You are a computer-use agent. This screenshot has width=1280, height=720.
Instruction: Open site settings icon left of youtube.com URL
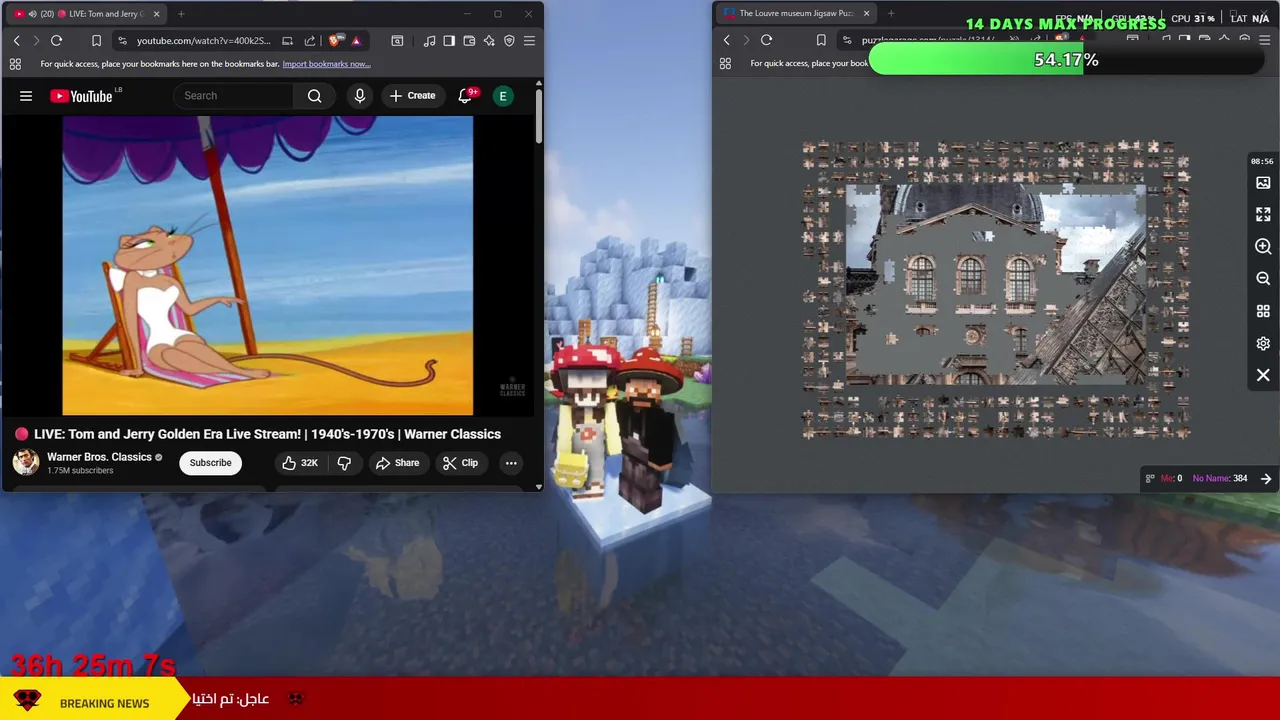coord(122,40)
